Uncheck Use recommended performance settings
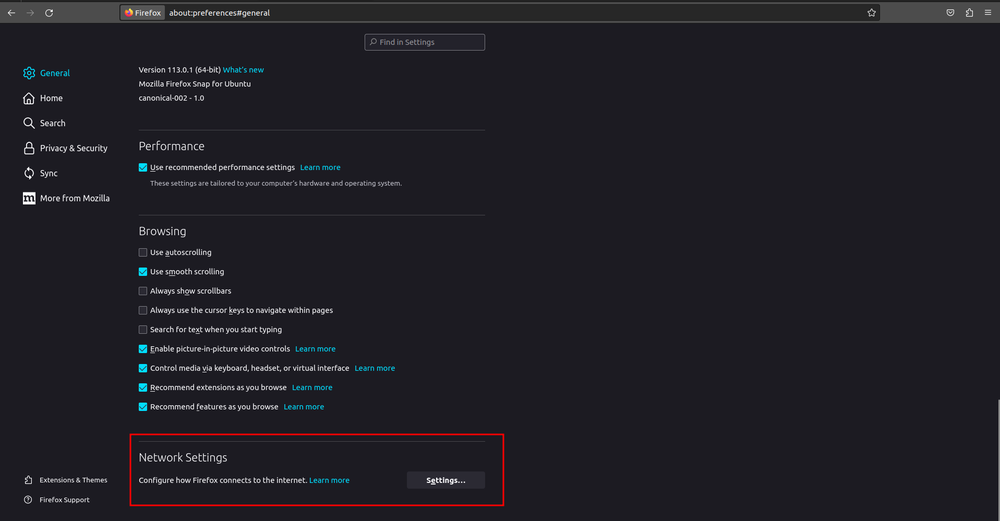1000x521 pixels. pyautogui.click(x=143, y=168)
